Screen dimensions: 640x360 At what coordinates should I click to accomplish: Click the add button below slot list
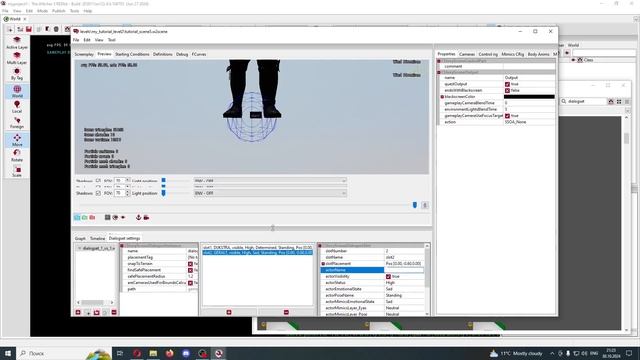pos(229,312)
